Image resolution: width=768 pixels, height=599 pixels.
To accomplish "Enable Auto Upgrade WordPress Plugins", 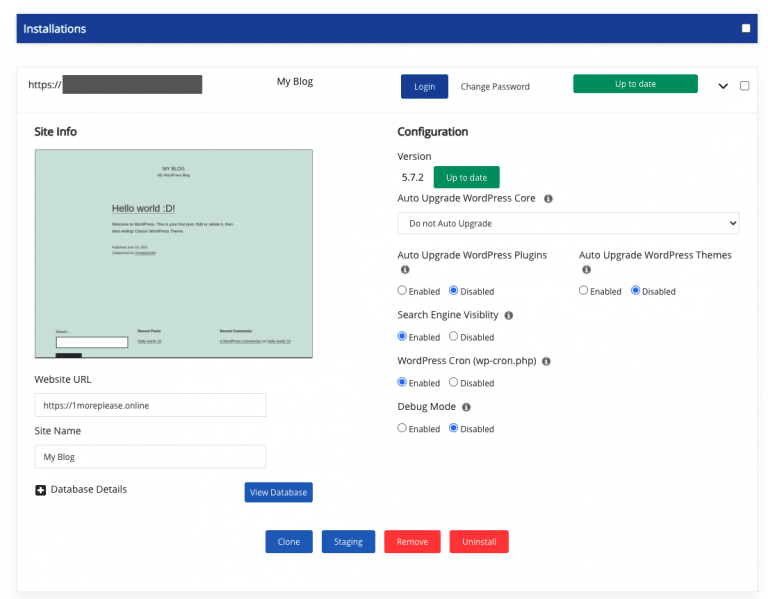I will tap(402, 291).
